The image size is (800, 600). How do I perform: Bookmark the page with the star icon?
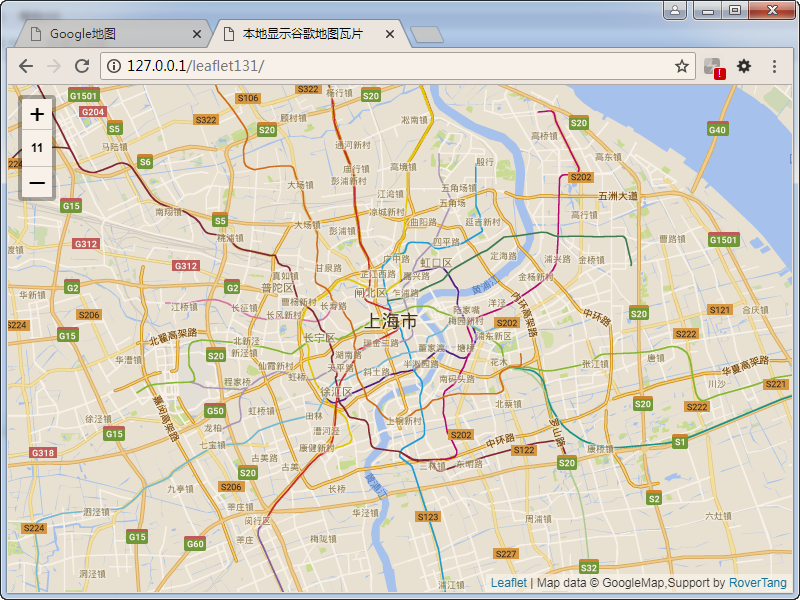683,66
